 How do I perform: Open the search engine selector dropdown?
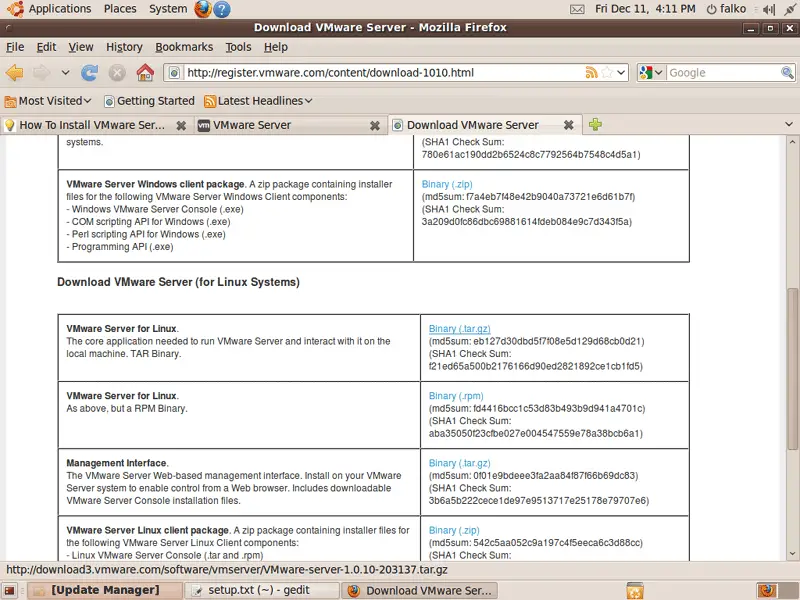[x=652, y=72]
